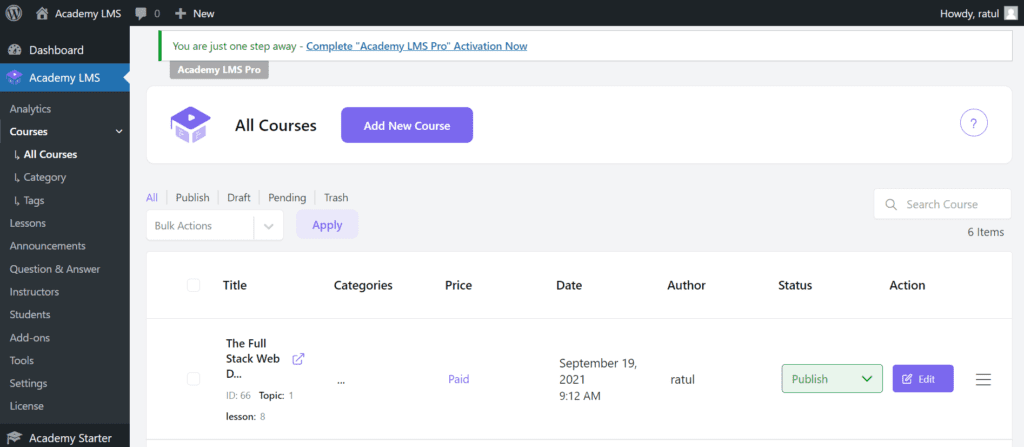
Task: Edit The Full Stack Web course
Action: coord(923,379)
